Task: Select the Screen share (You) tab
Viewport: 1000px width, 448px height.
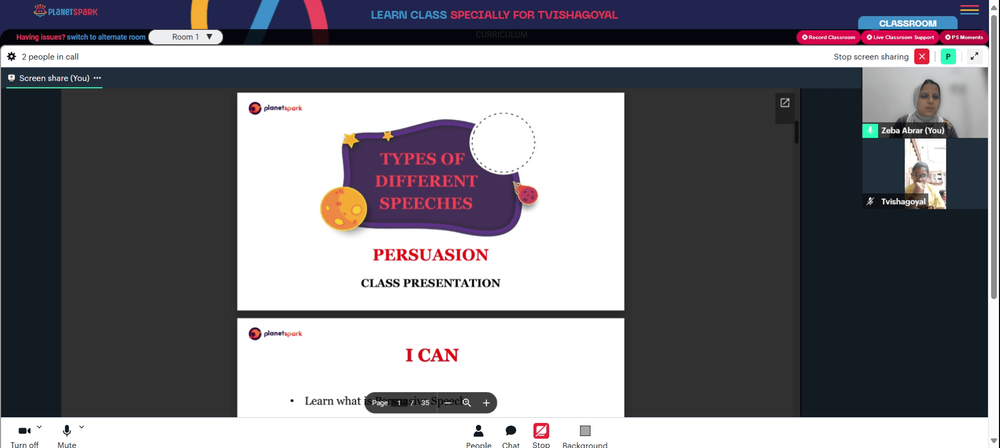Action: pos(54,78)
